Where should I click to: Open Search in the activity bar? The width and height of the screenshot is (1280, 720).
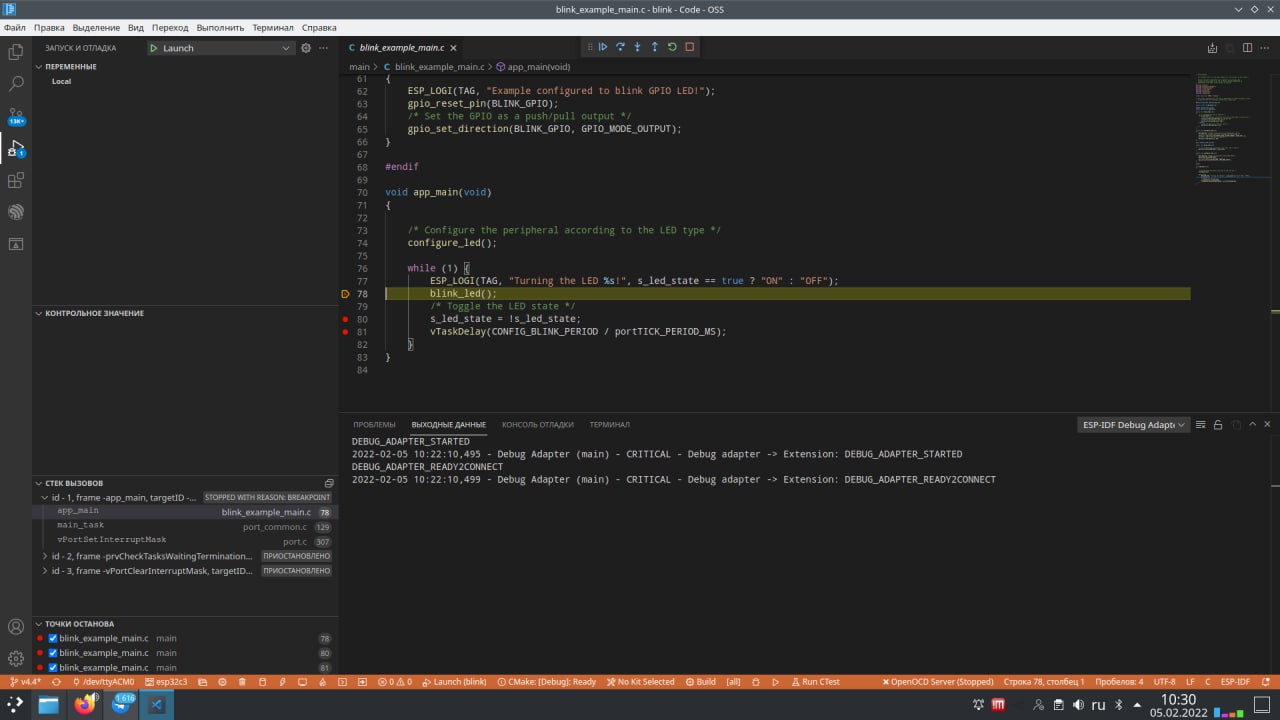tap(16, 84)
